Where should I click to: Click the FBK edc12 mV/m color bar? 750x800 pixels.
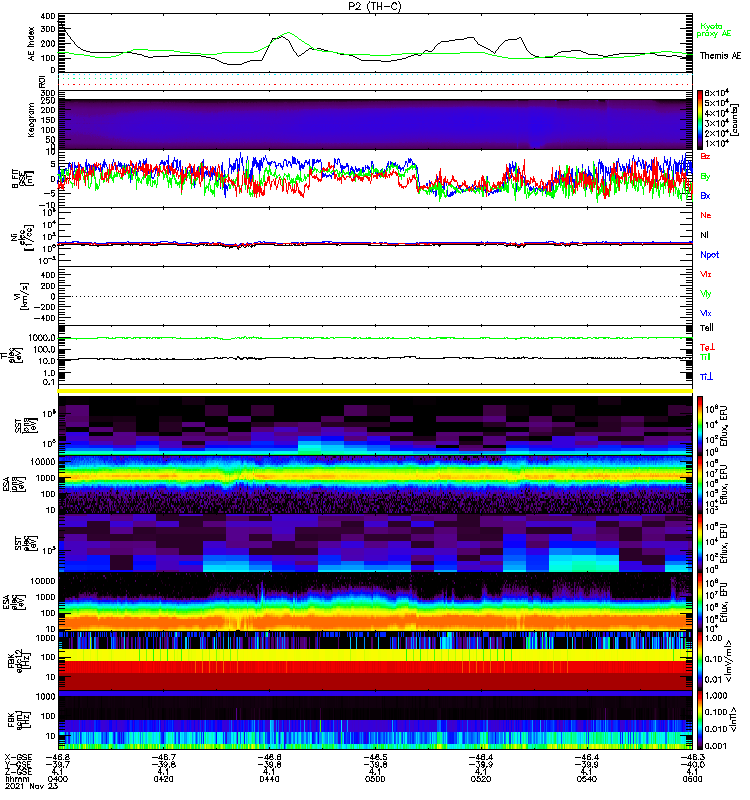point(700,661)
